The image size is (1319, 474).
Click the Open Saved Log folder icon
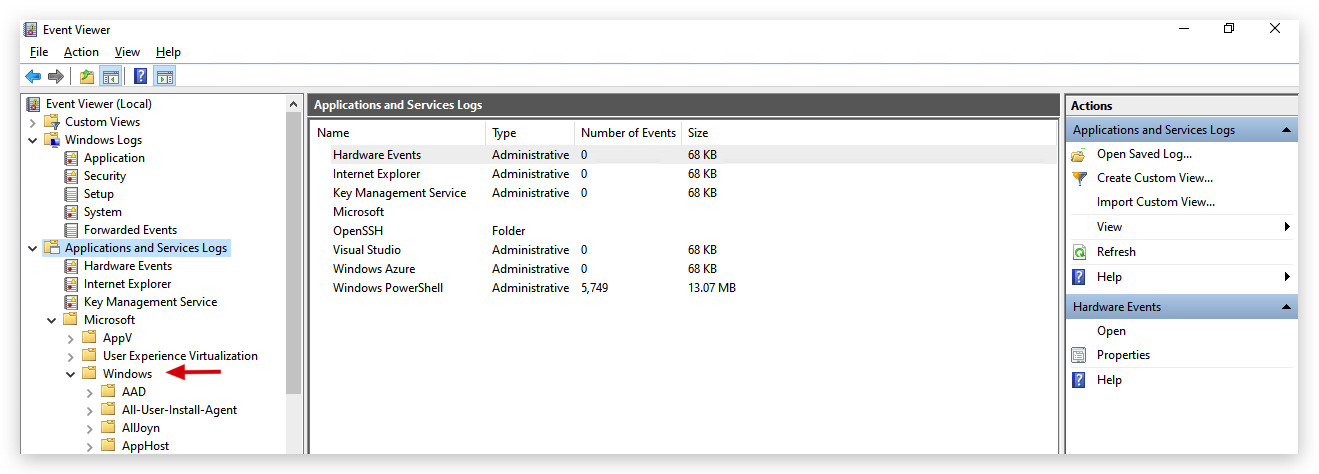point(1079,154)
